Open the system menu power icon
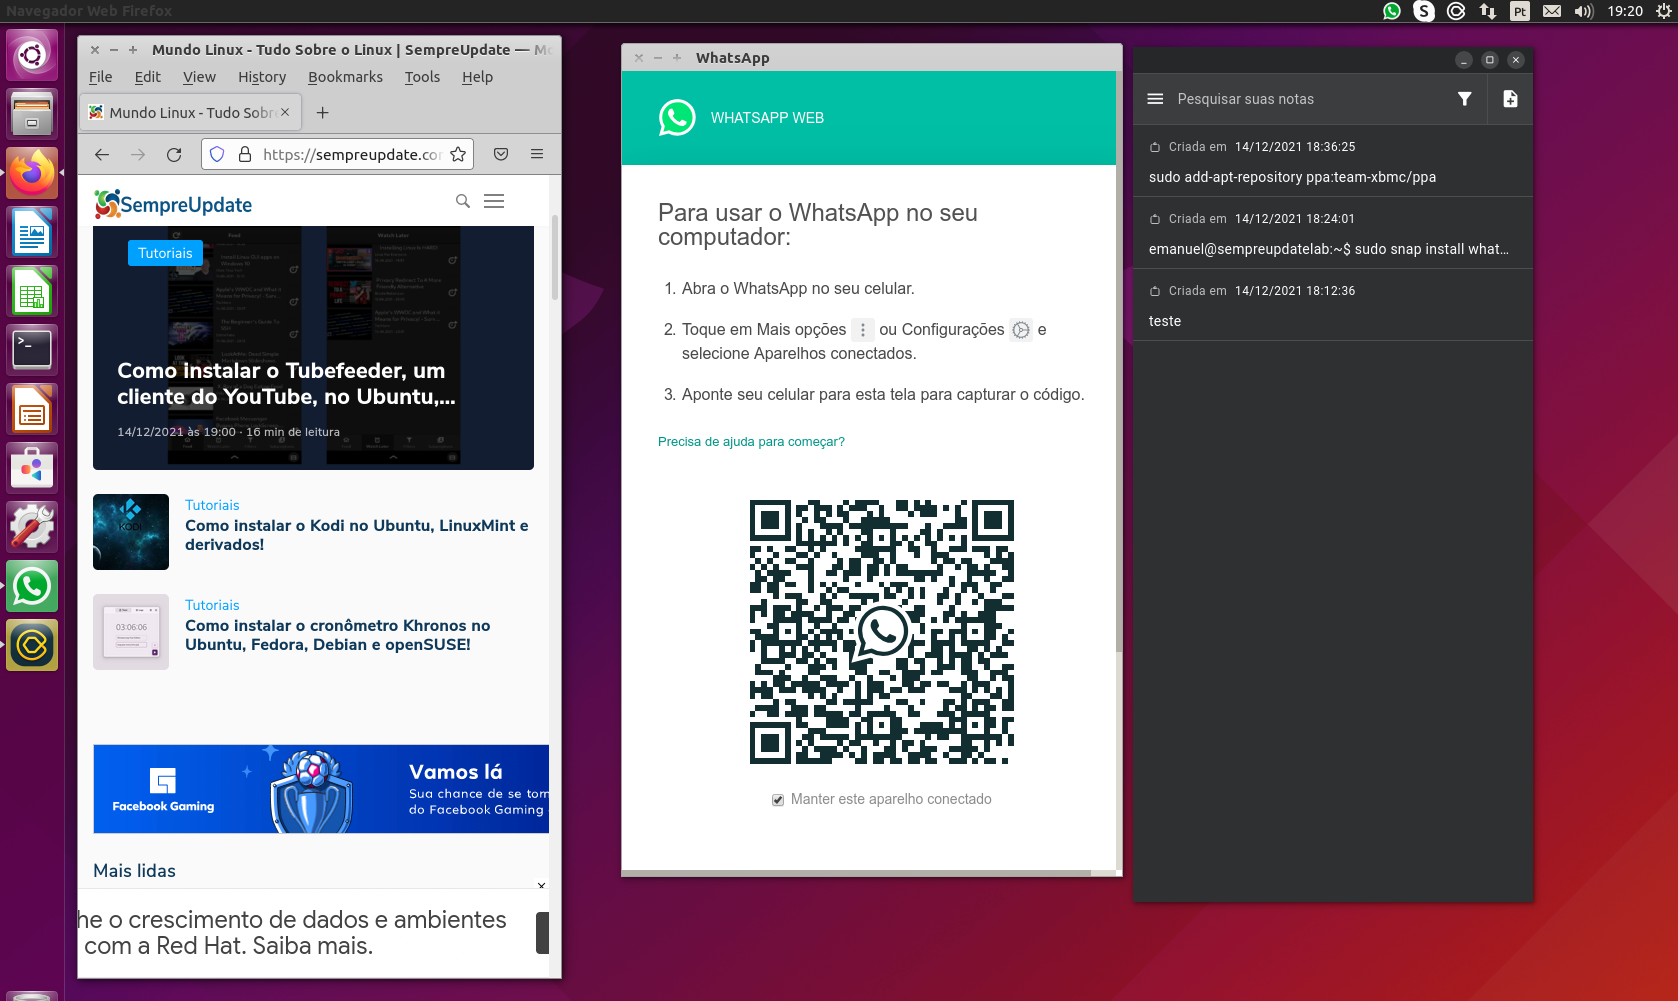The image size is (1678, 1001). pos(1663,11)
